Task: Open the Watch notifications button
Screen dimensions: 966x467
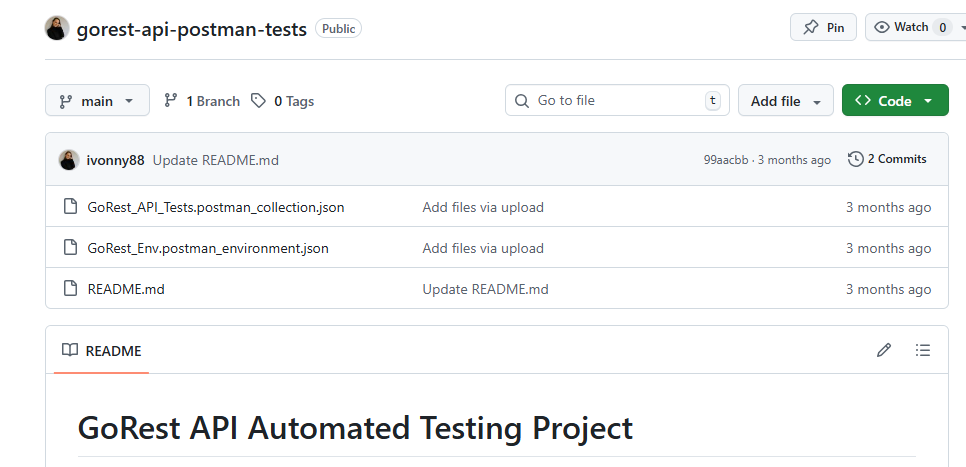Action: click(x=915, y=27)
